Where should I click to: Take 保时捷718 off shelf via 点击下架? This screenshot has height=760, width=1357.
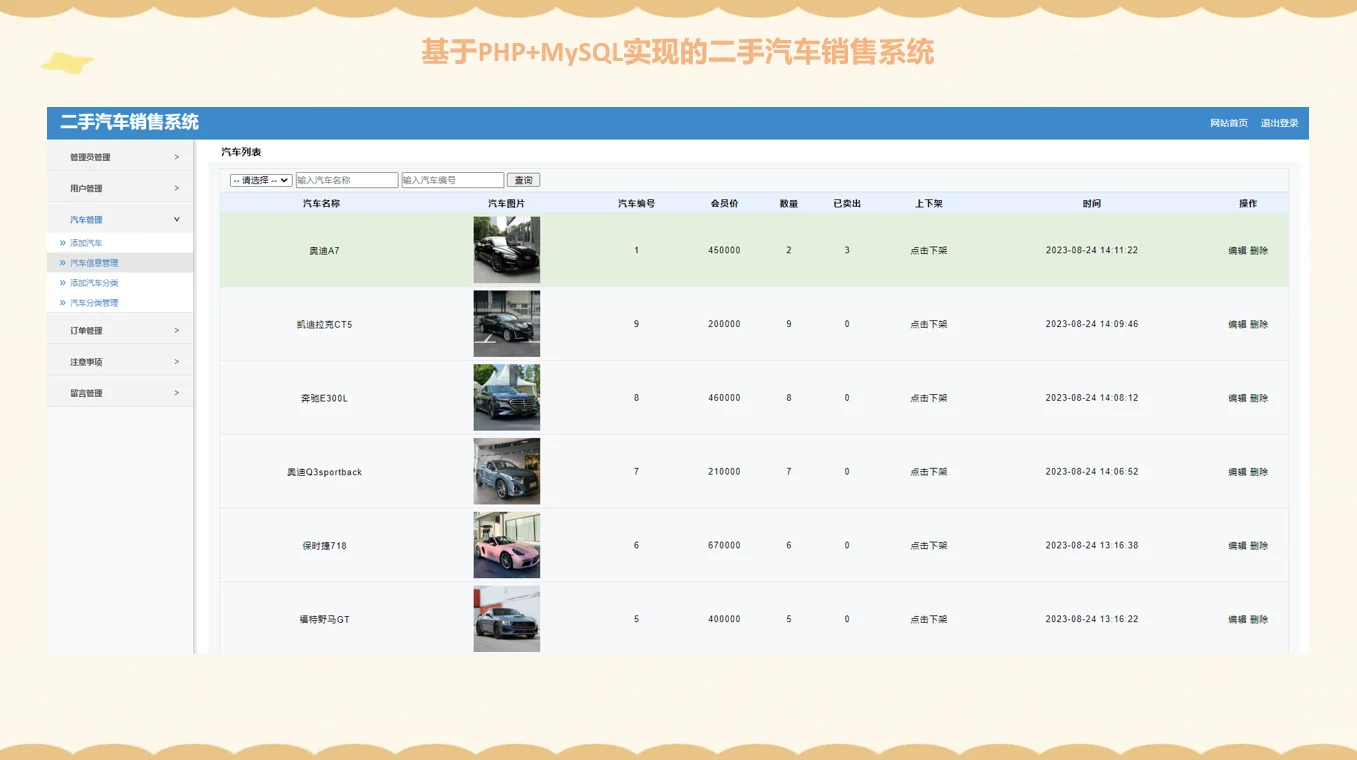[x=928, y=545]
